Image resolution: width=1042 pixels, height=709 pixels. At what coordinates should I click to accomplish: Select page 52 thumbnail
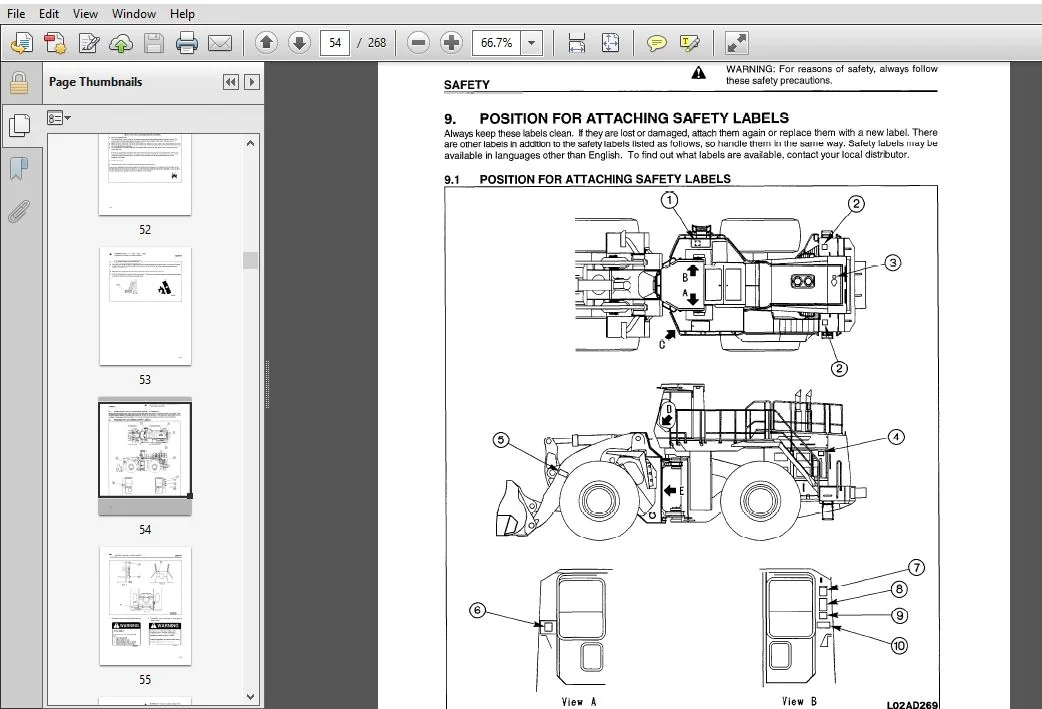tap(145, 174)
